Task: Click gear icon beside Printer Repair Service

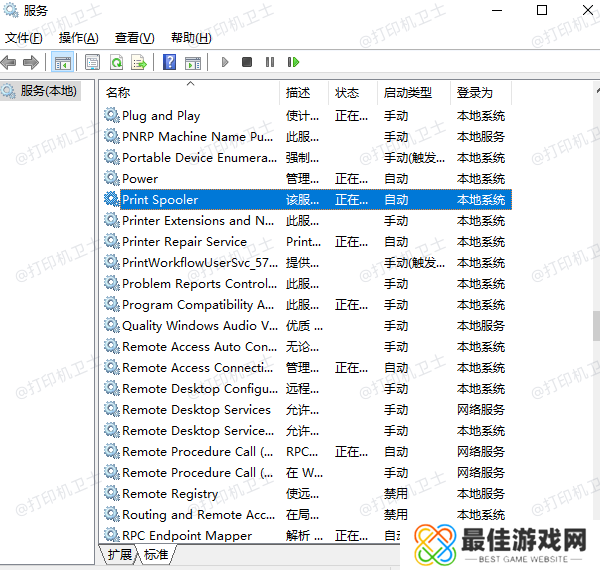Action: (x=112, y=241)
